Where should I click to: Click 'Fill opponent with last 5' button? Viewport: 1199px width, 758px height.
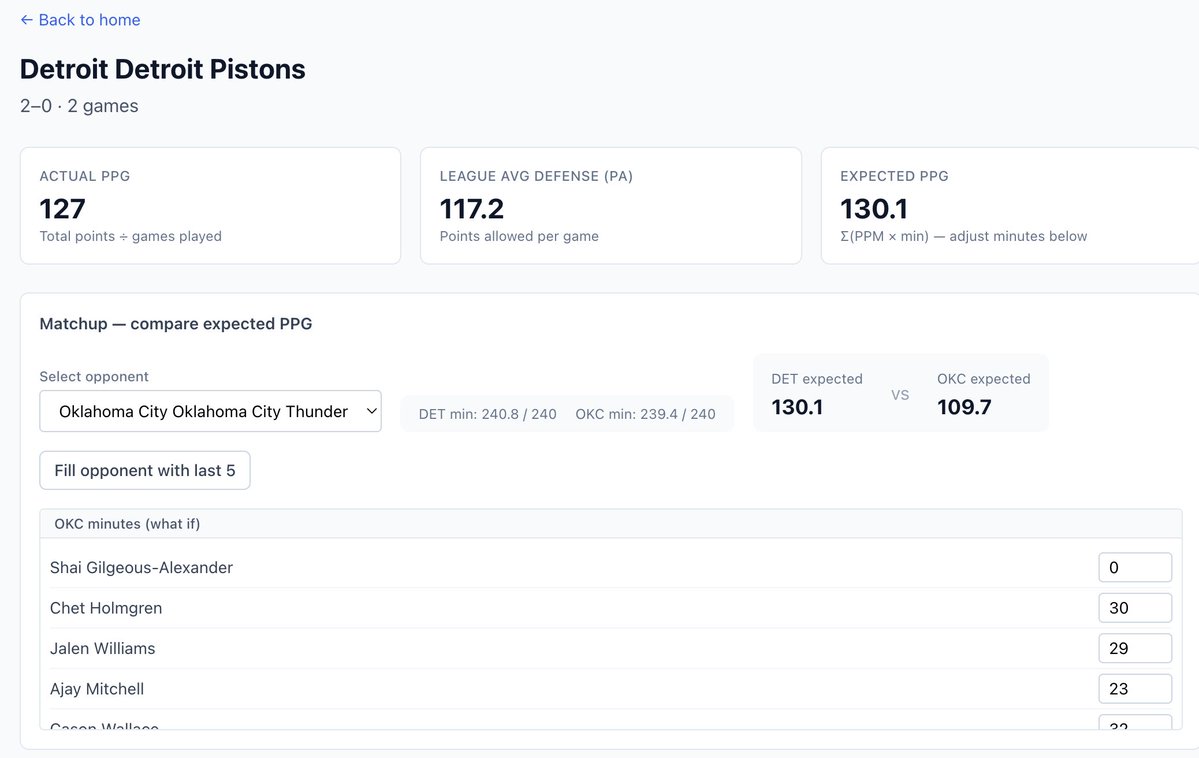pyautogui.click(x=145, y=470)
